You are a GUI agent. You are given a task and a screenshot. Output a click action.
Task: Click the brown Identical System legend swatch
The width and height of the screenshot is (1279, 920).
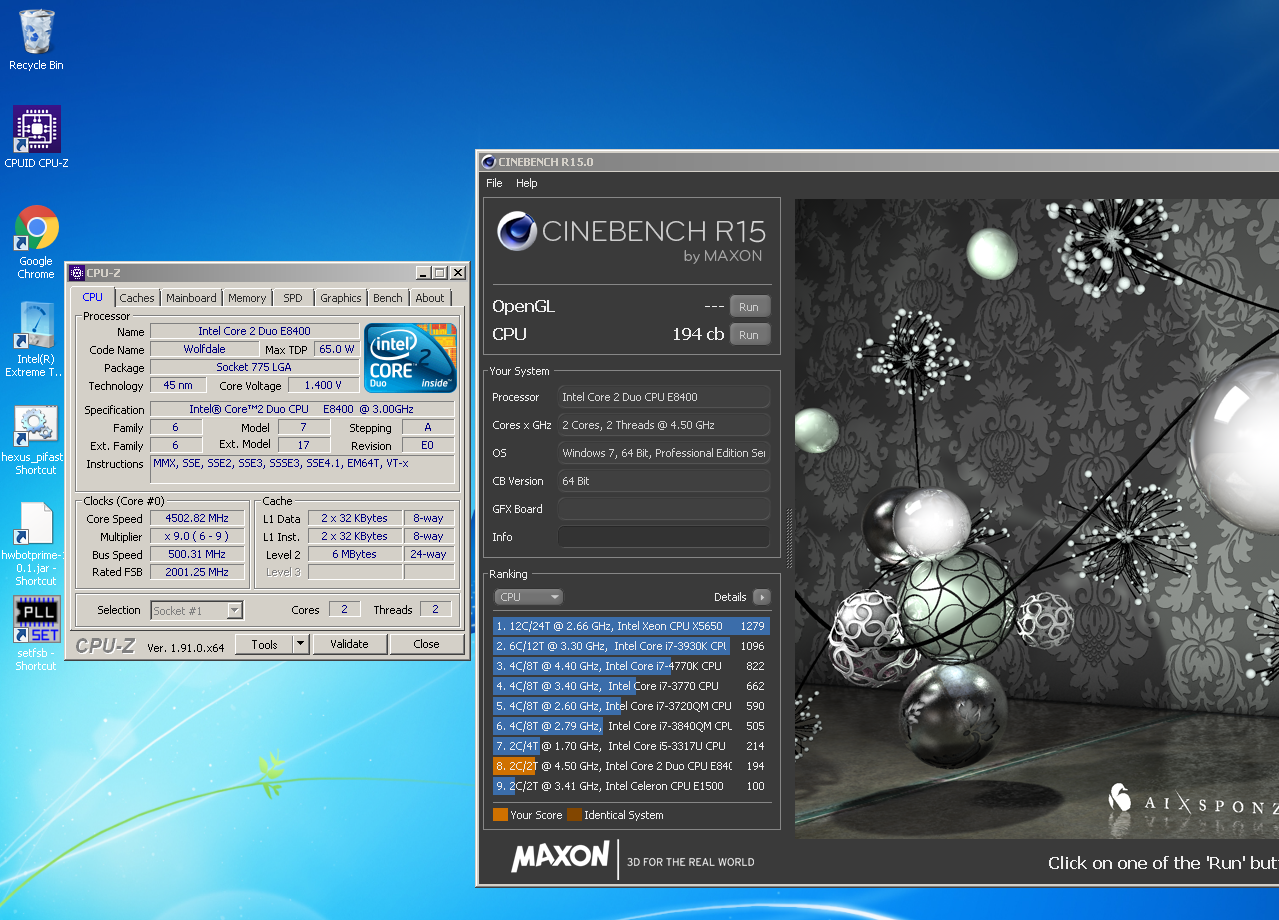(x=574, y=815)
